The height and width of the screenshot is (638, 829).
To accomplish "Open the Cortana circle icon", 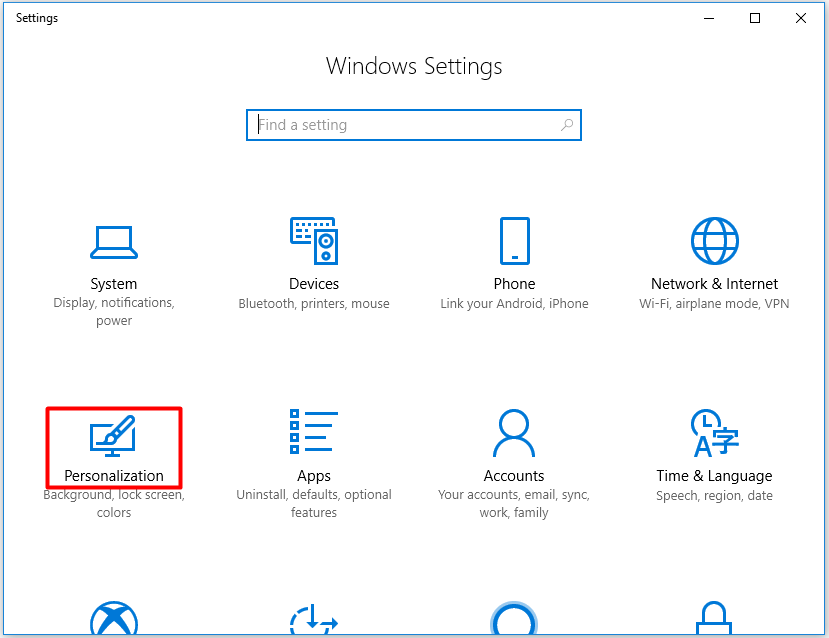I will point(514,620).
